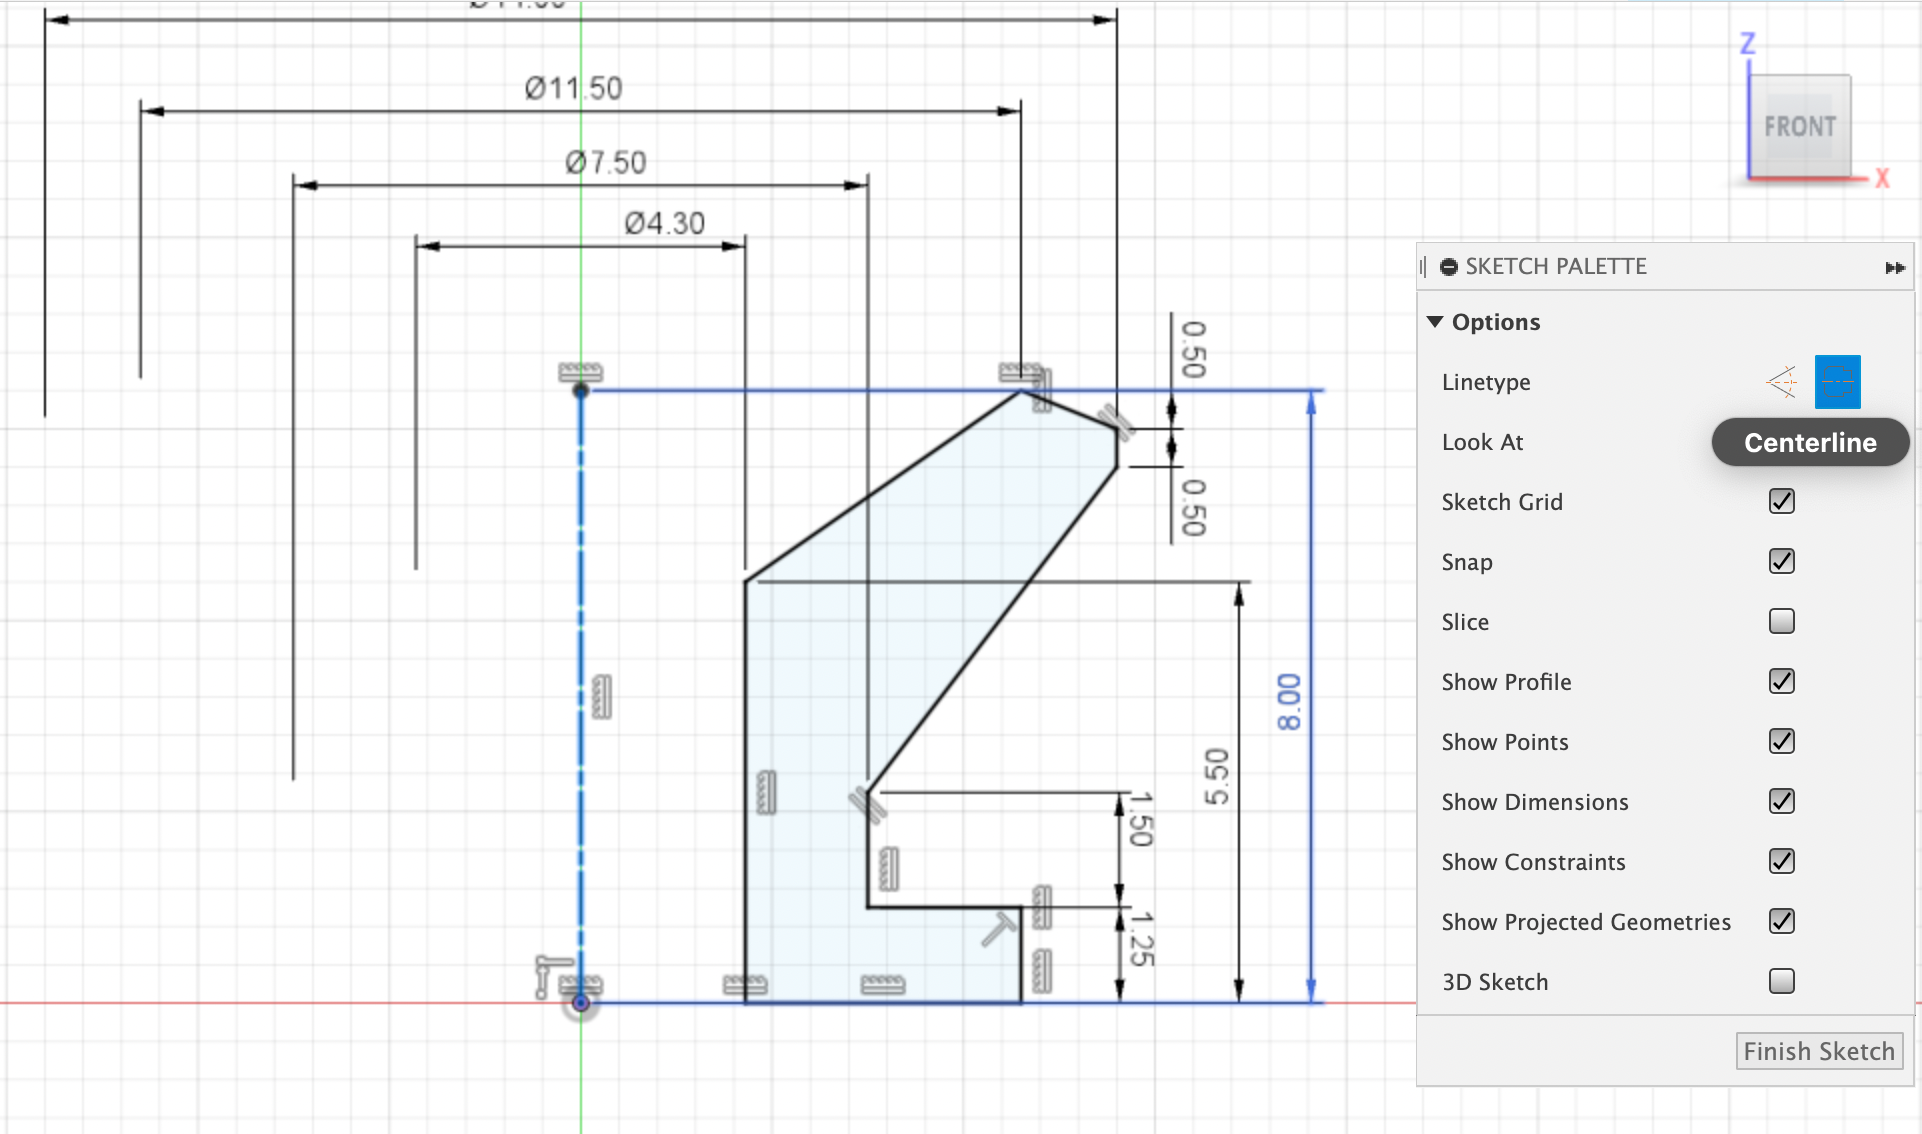Click the FRONT face of view cube
The image size is (1922, 1134).
point(1799,127)
